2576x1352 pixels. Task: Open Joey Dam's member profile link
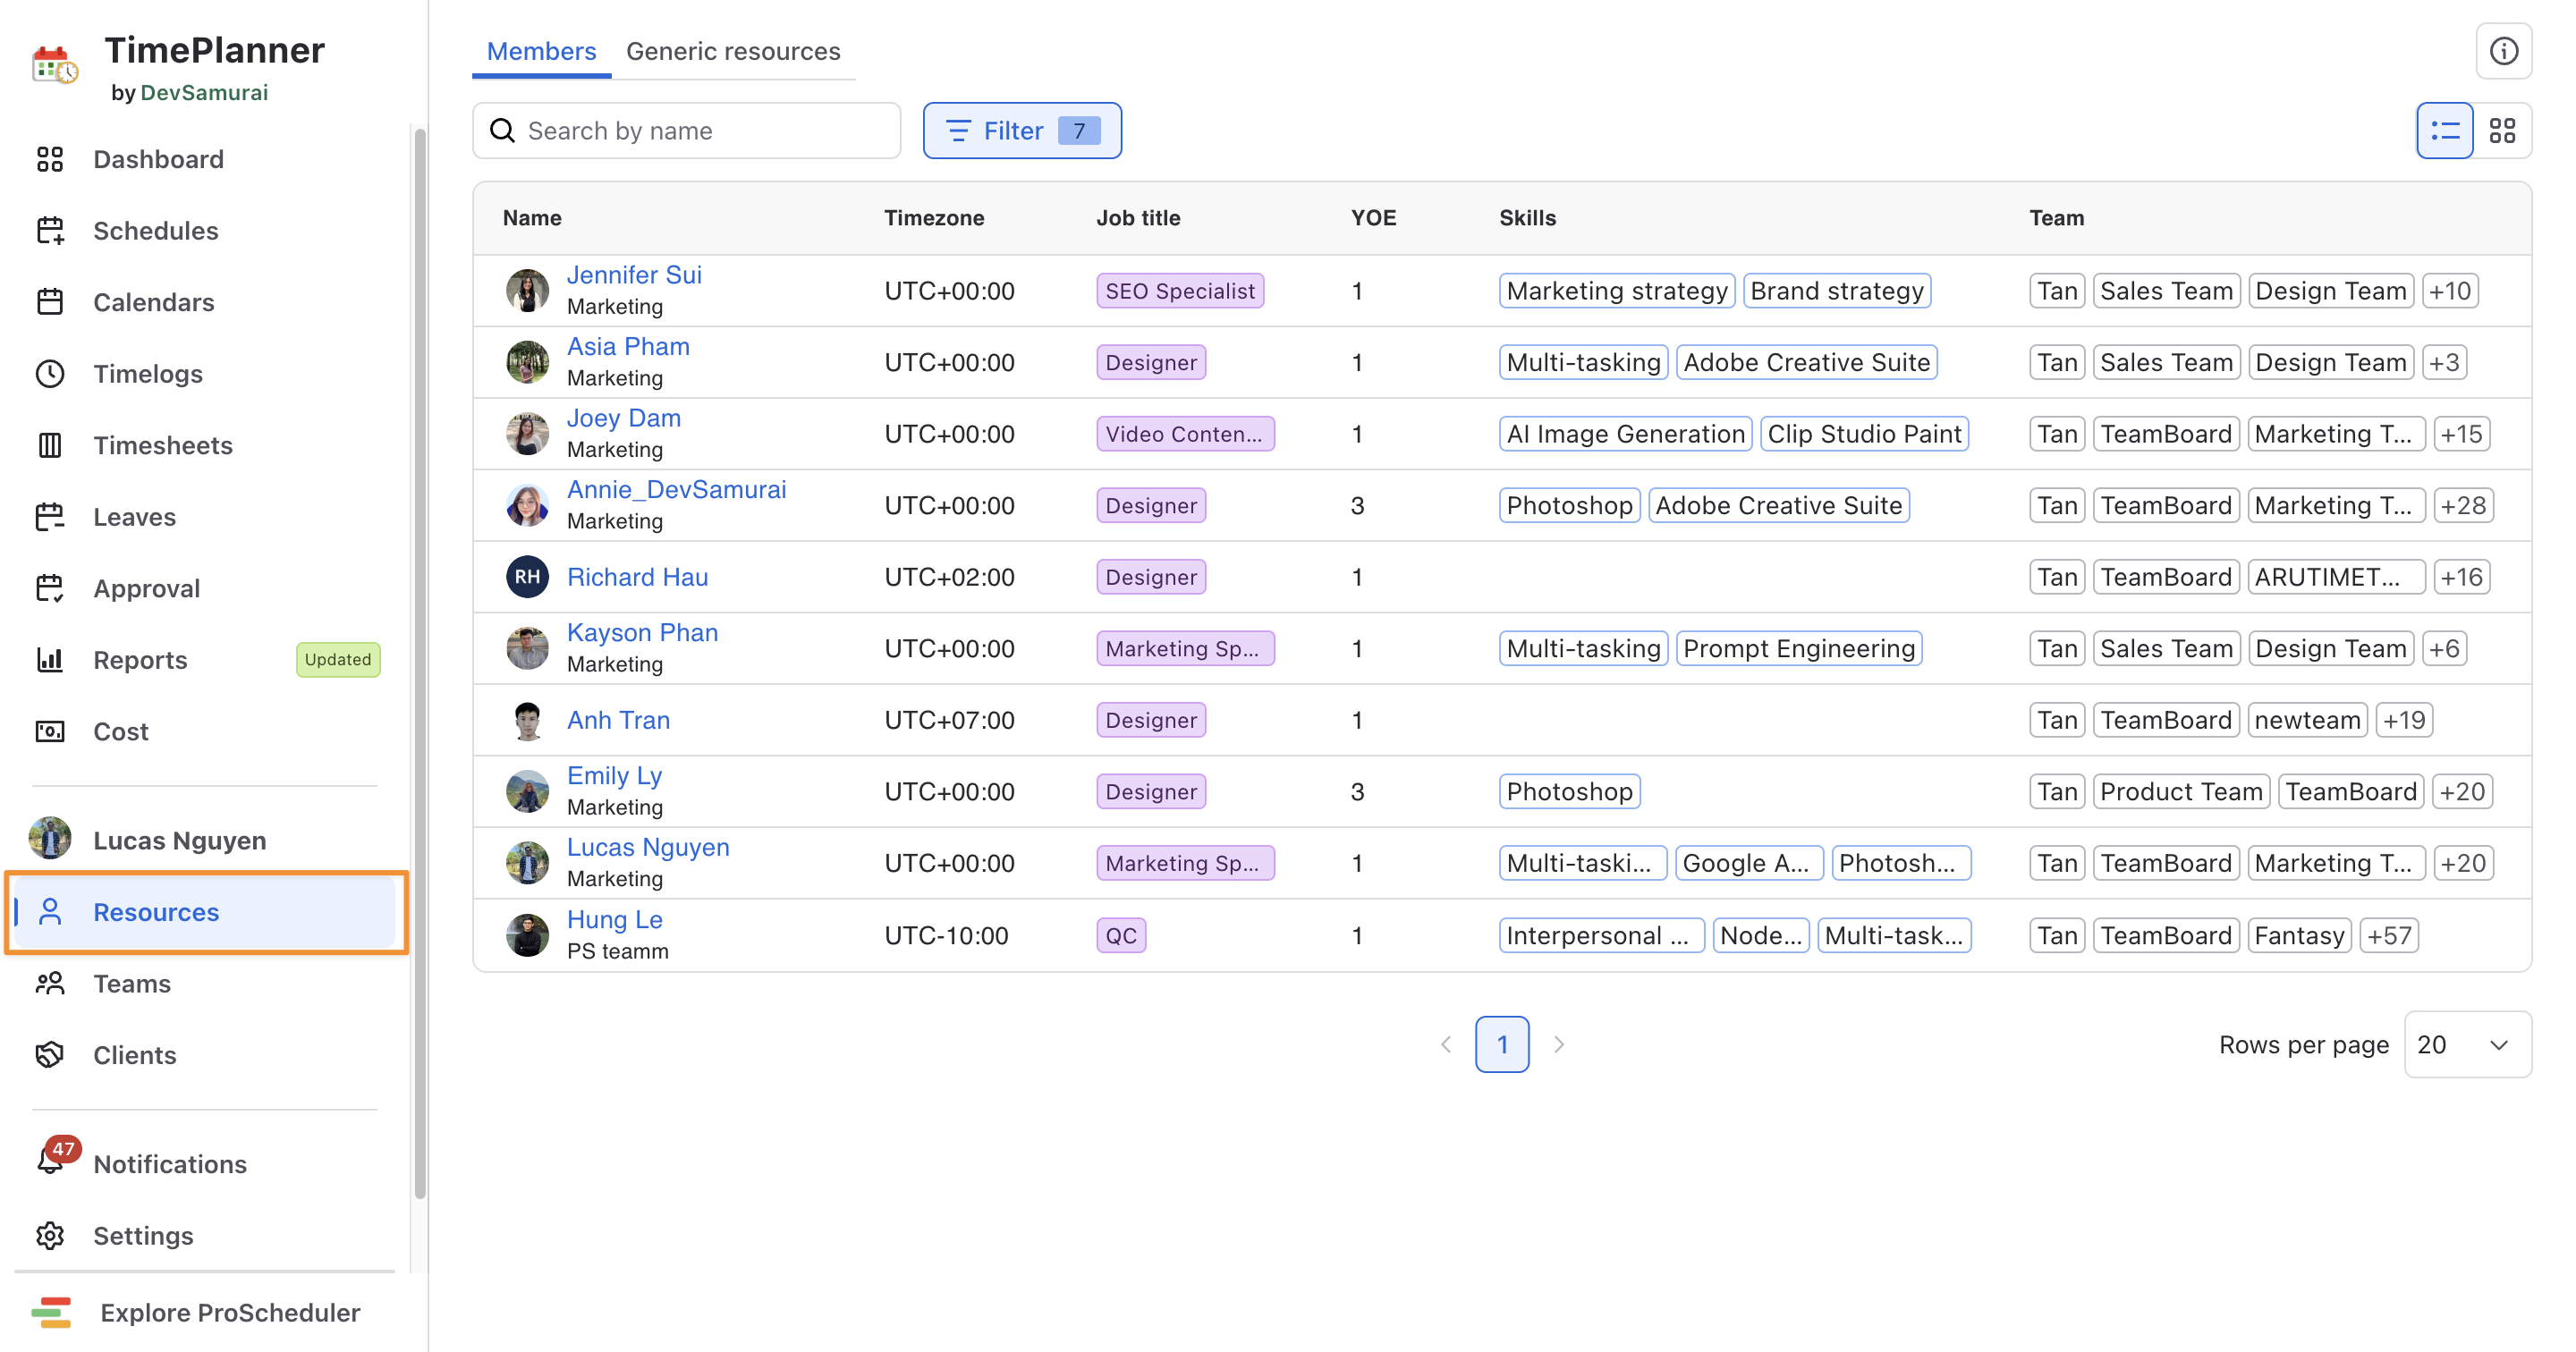[623, 418]
